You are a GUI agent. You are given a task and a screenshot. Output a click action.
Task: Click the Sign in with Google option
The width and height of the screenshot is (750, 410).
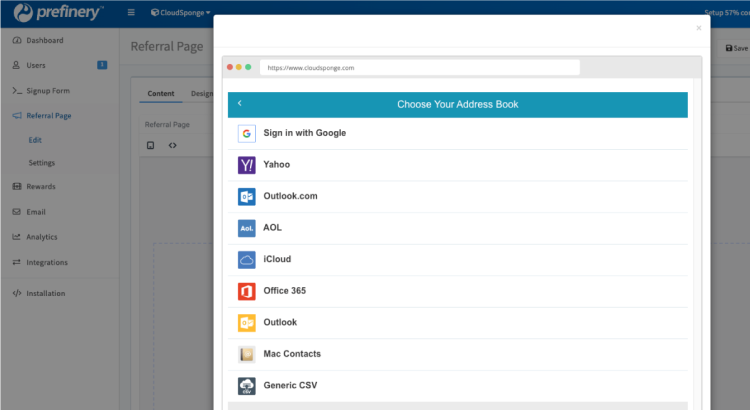[304, 134]
